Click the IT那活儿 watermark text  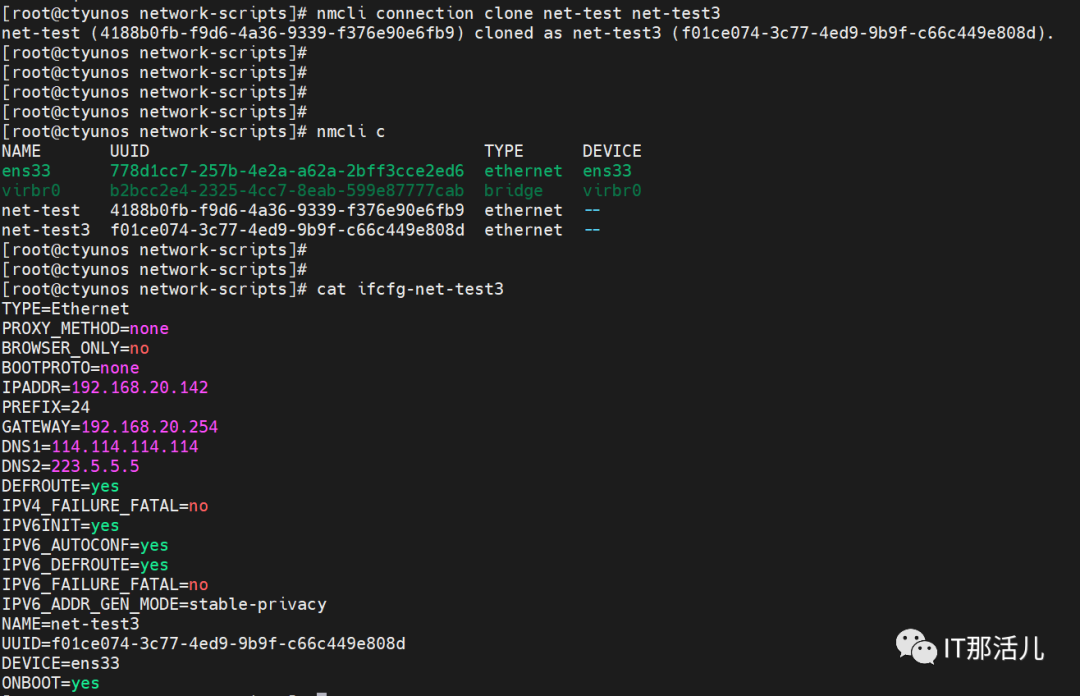tap(994, 648)
